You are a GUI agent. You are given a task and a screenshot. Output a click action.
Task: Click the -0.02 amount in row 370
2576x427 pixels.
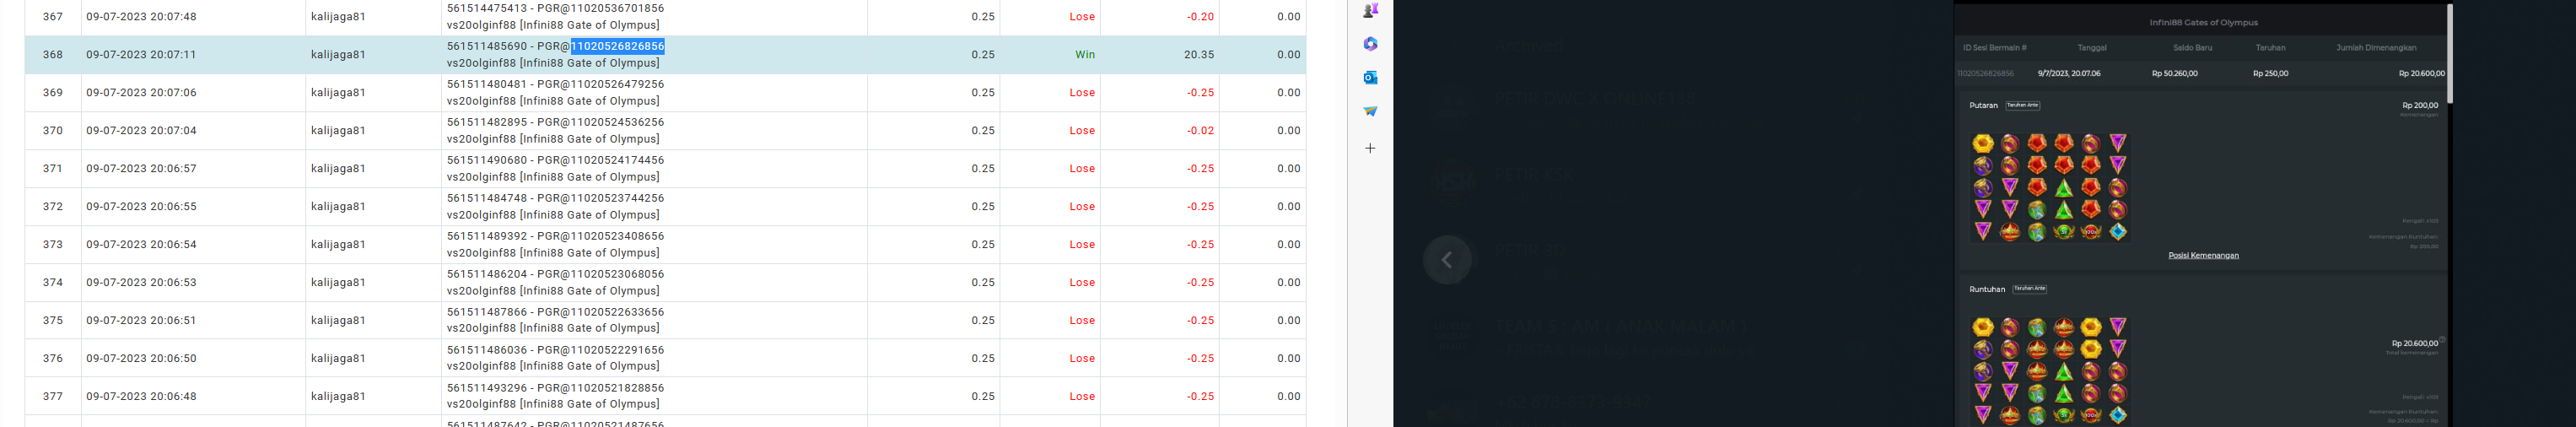(1200, 131)
